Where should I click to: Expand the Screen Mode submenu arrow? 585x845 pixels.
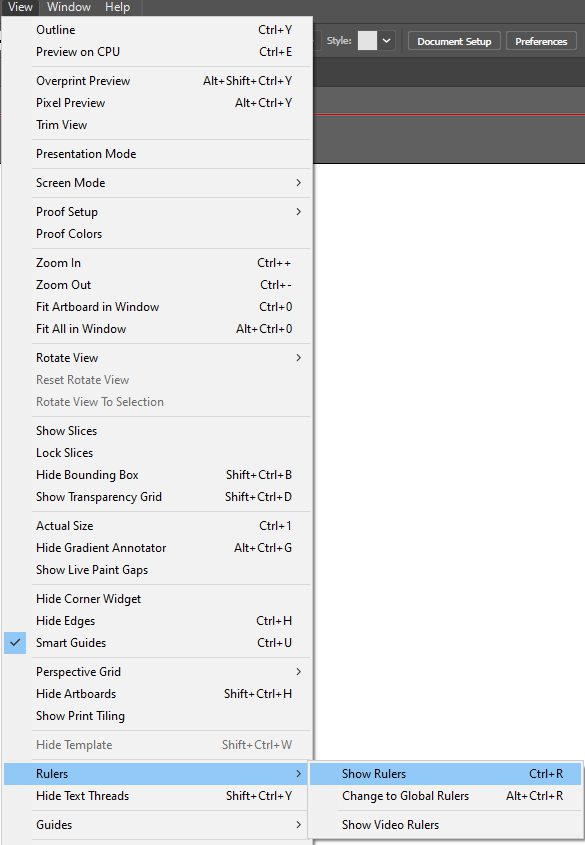[x=298, y=183]
